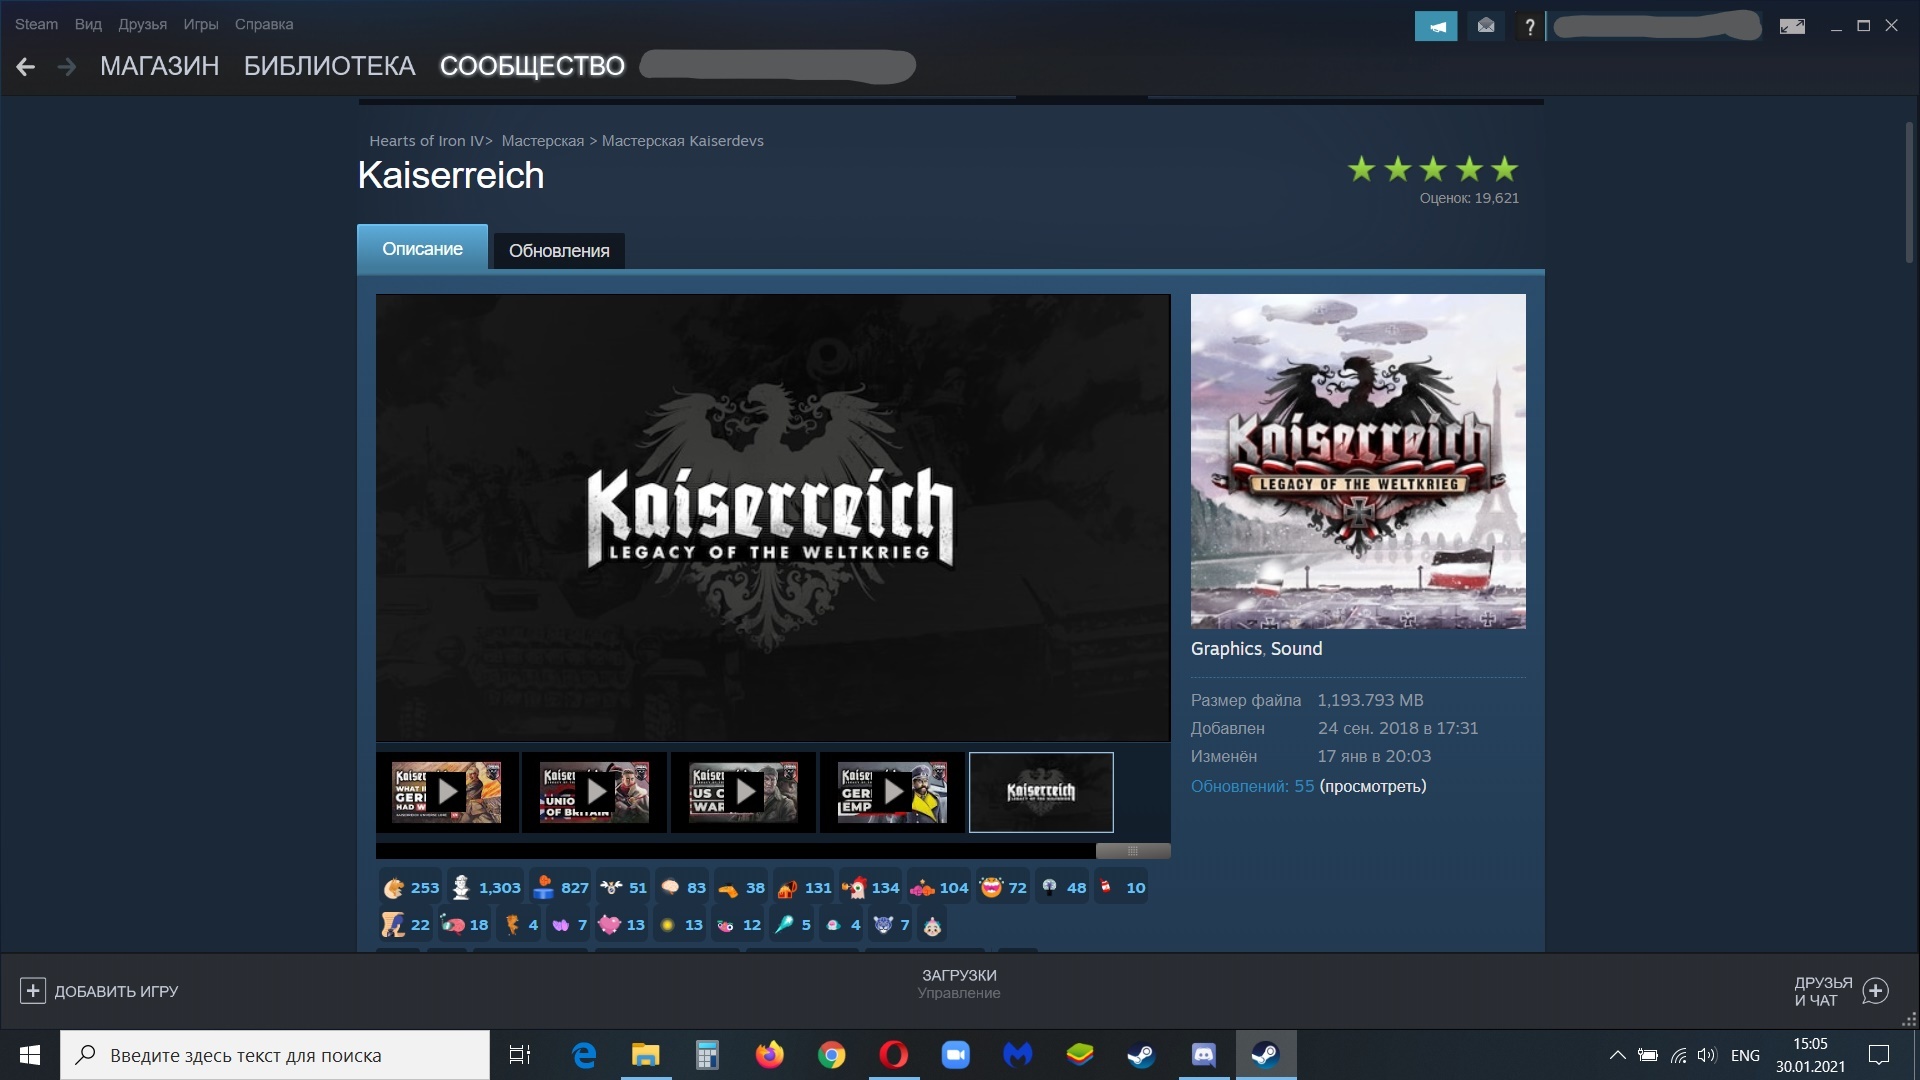Play the first Kaiserreich video thumbnail
Viewport: 1920px width, 1080px height.
(447, 792)
